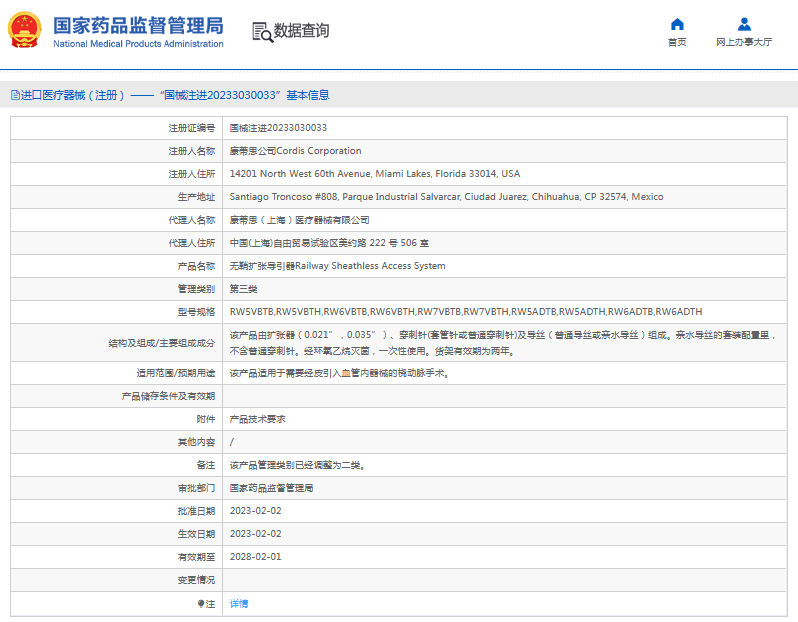This screenshot has height=622, width=798.
Task: Click the 数据查询 label
Action: [x=301, y=31]
